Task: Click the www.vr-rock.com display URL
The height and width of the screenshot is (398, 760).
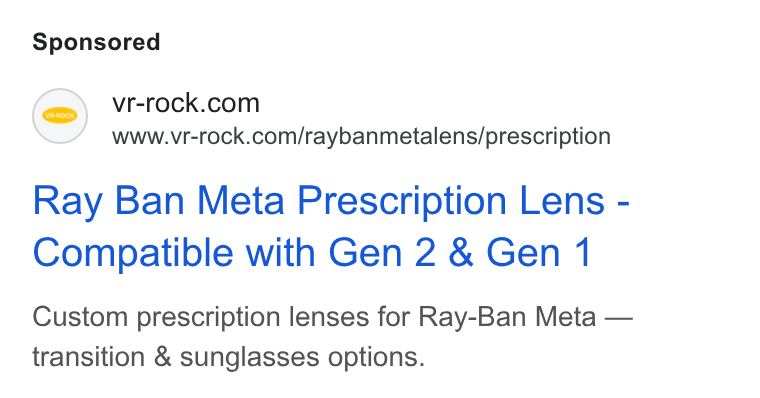Action: pyautogui.click(x=361, y=136)
